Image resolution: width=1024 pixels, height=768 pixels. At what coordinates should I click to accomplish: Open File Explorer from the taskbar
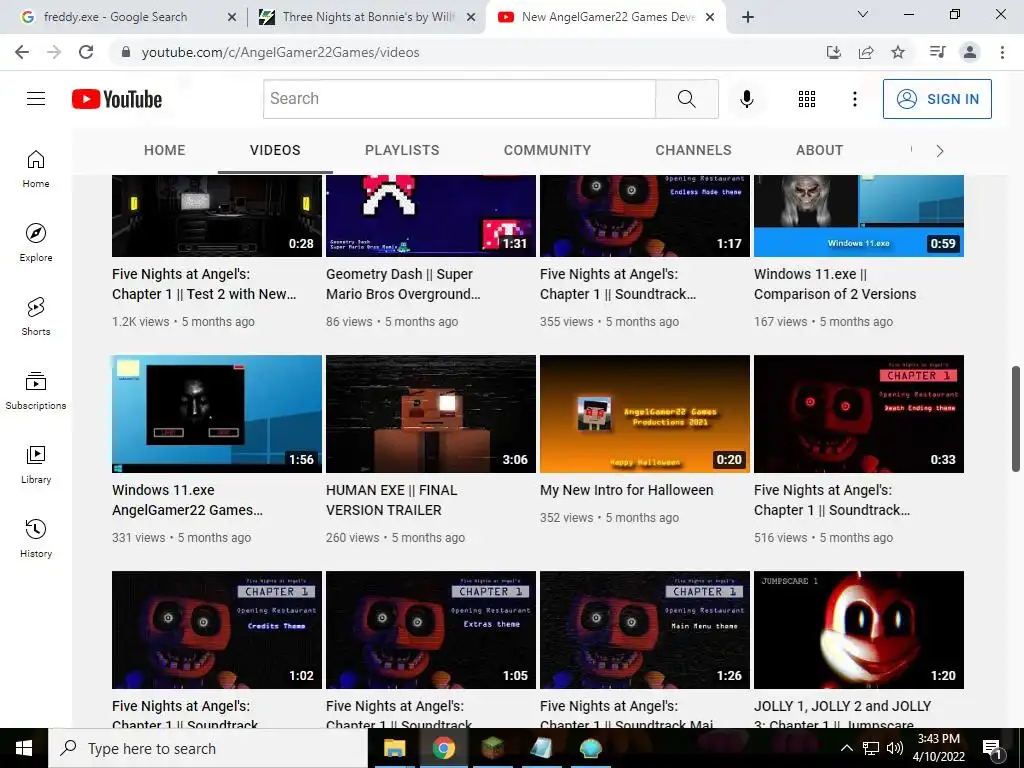tap(394, 748)
